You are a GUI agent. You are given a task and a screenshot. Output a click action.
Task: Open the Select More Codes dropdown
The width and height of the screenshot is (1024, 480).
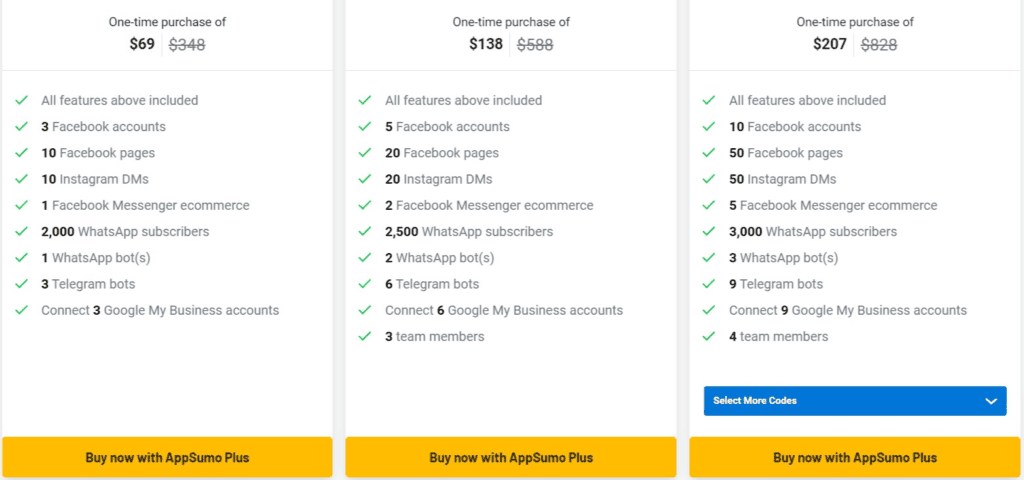pyautogui.click(x=855, y=401)
